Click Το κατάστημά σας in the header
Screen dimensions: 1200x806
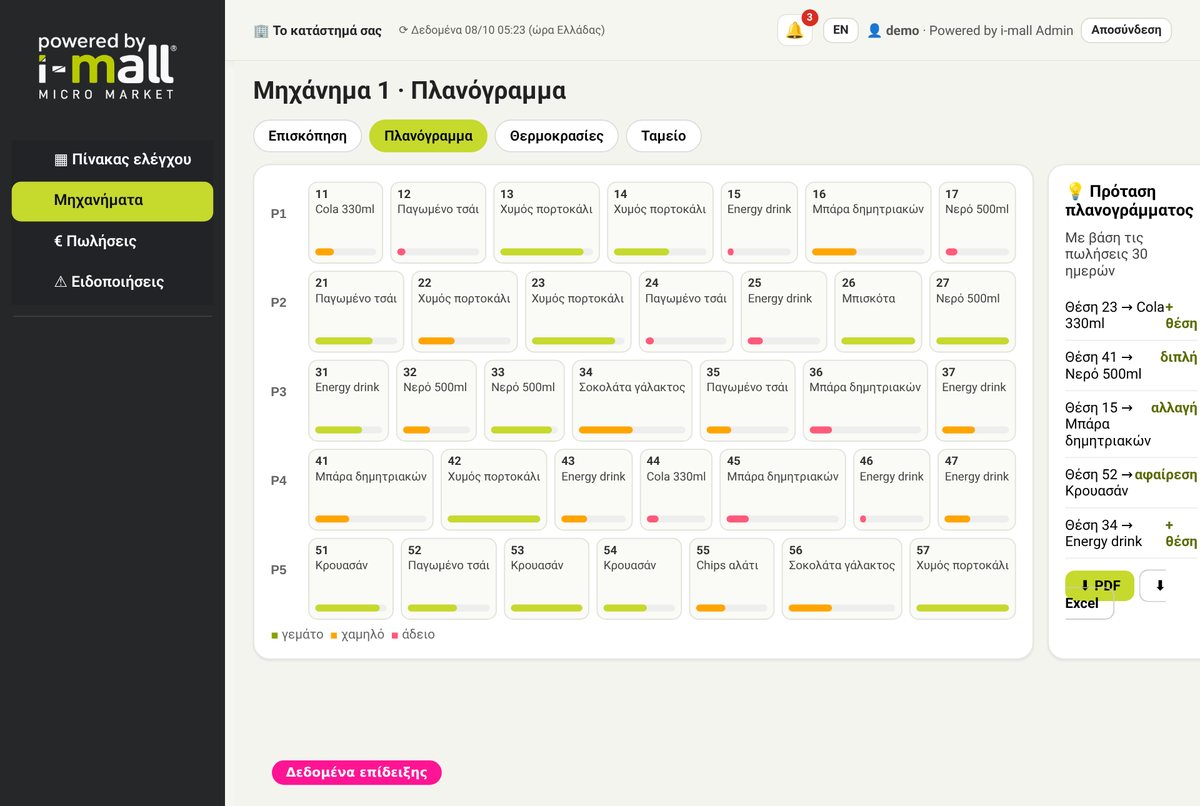(x=318, y=31)
